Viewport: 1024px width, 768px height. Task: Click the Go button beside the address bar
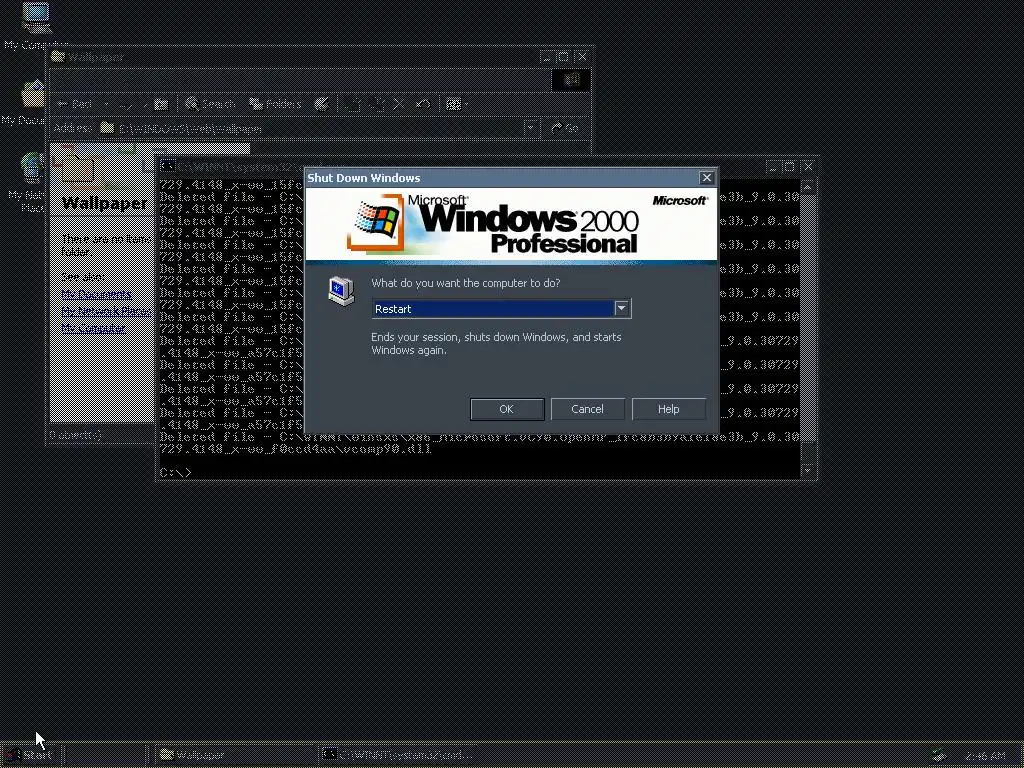click(x=565, y=128)
